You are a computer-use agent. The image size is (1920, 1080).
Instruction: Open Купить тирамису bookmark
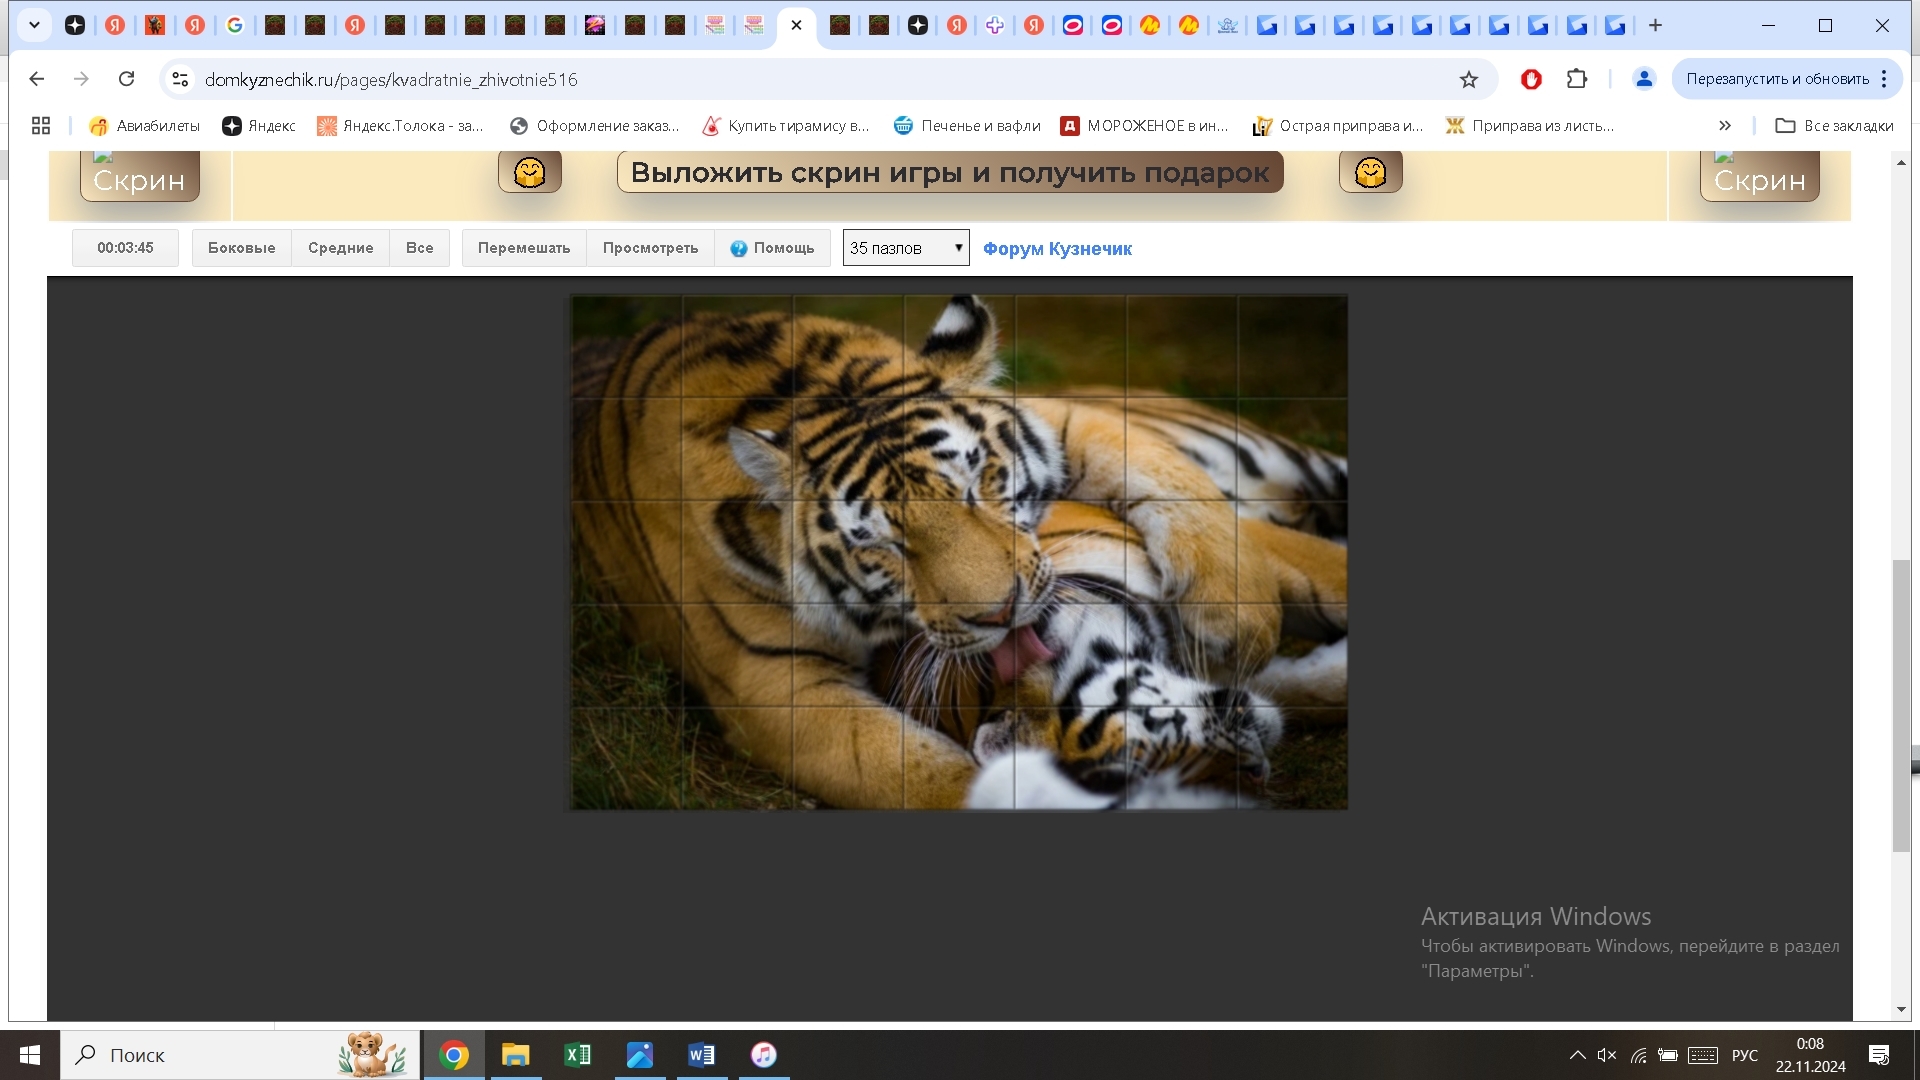(x=786, y=125)
